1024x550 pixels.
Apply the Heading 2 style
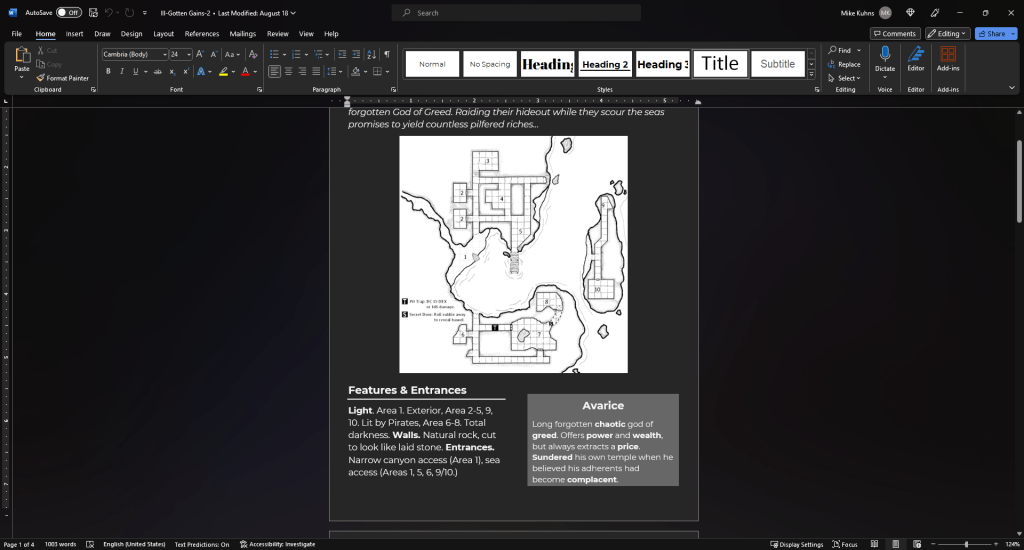pyautogui.click(x=605, y=64)
